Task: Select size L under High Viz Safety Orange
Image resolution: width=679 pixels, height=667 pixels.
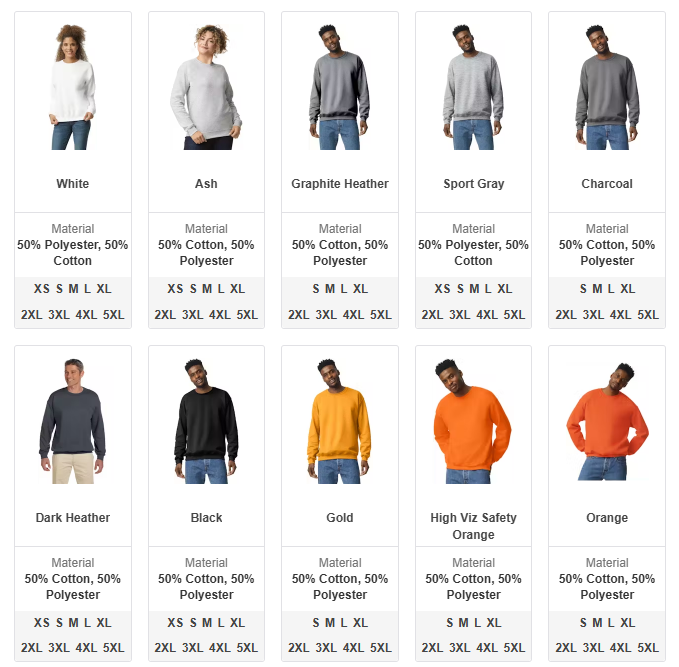Action: click(478, 623)
